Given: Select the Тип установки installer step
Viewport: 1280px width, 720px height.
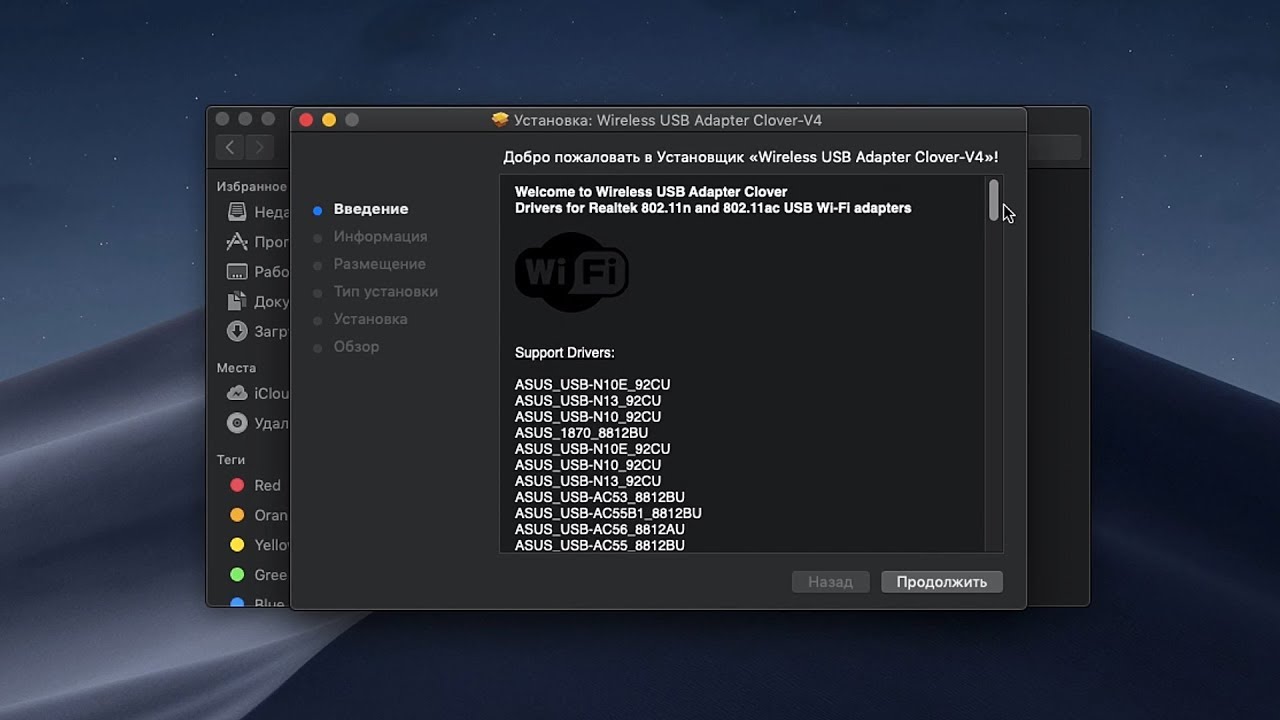Looking at the screenshot, I should tap(385, 291).
